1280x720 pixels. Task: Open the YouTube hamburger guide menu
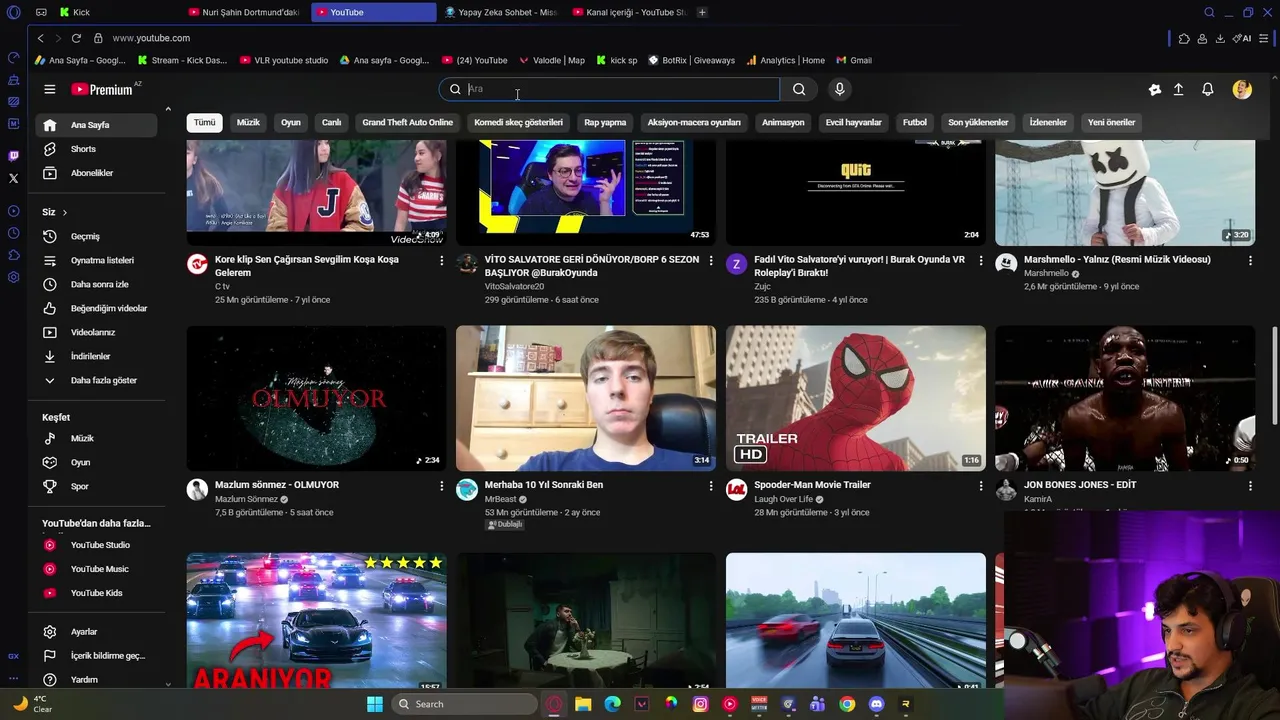pos(49,89)
